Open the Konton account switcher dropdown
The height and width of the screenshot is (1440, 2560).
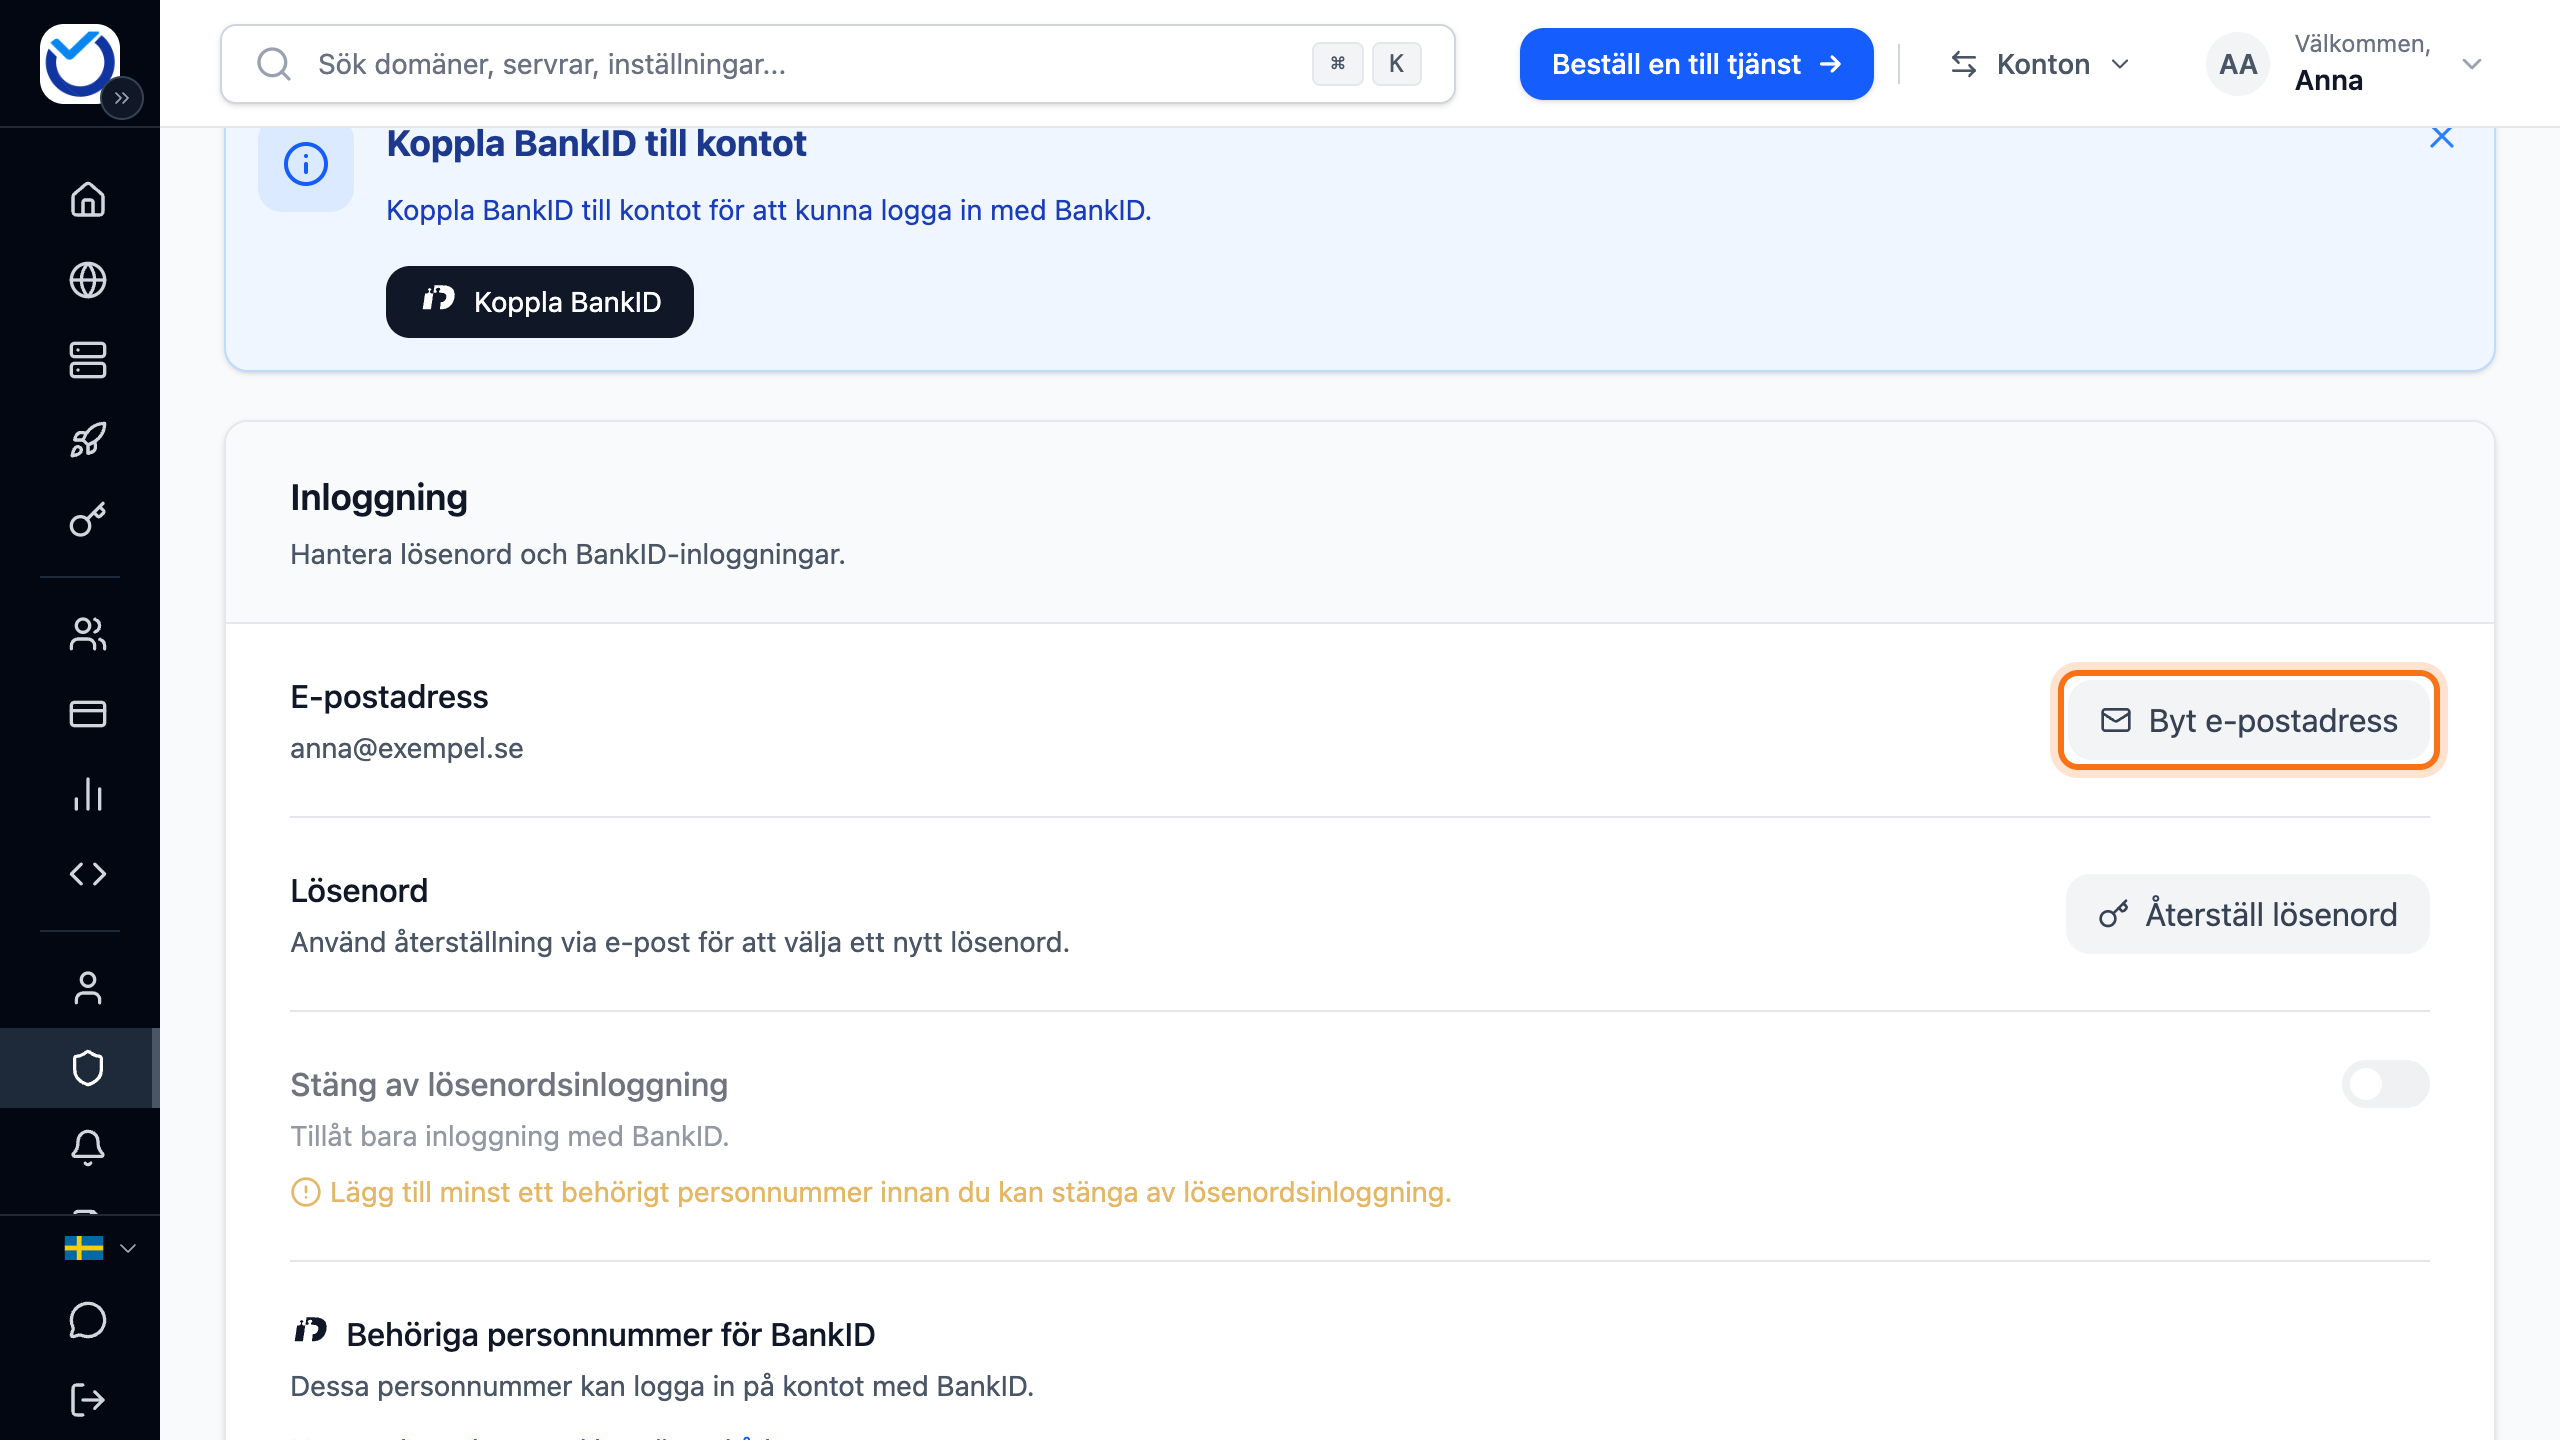point(2040,64)
